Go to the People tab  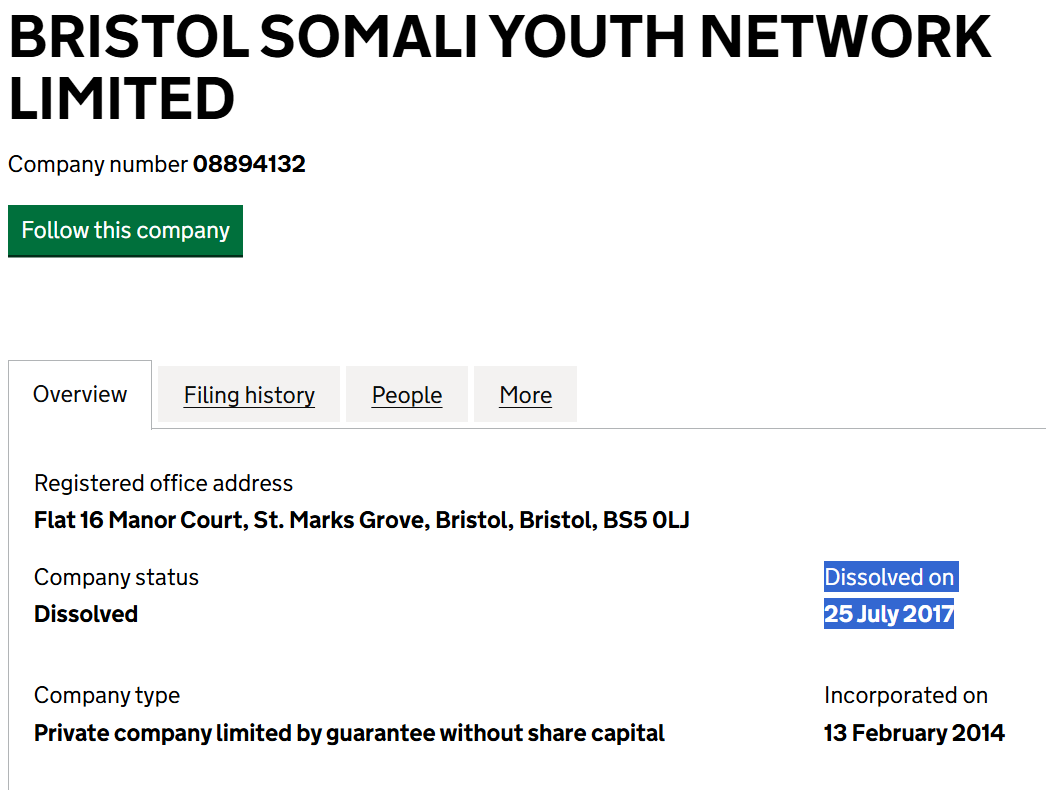point(407,395)
